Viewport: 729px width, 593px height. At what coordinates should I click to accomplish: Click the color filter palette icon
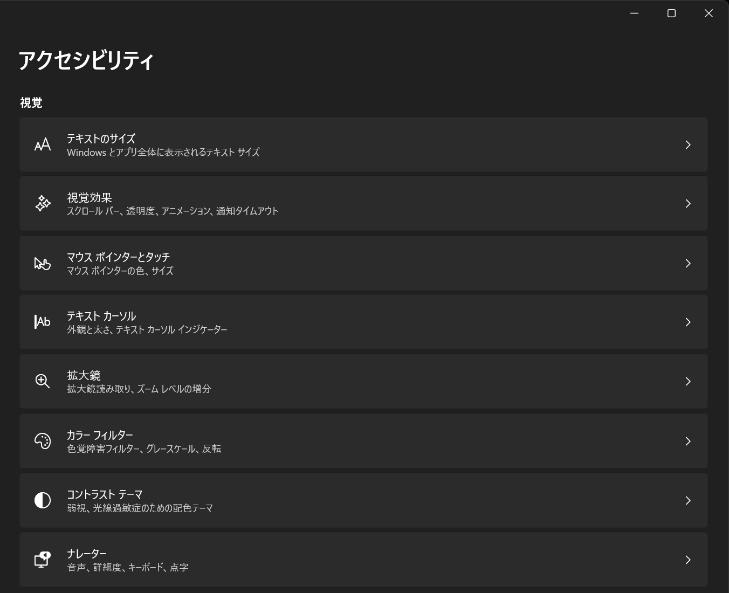click(42, 441)
